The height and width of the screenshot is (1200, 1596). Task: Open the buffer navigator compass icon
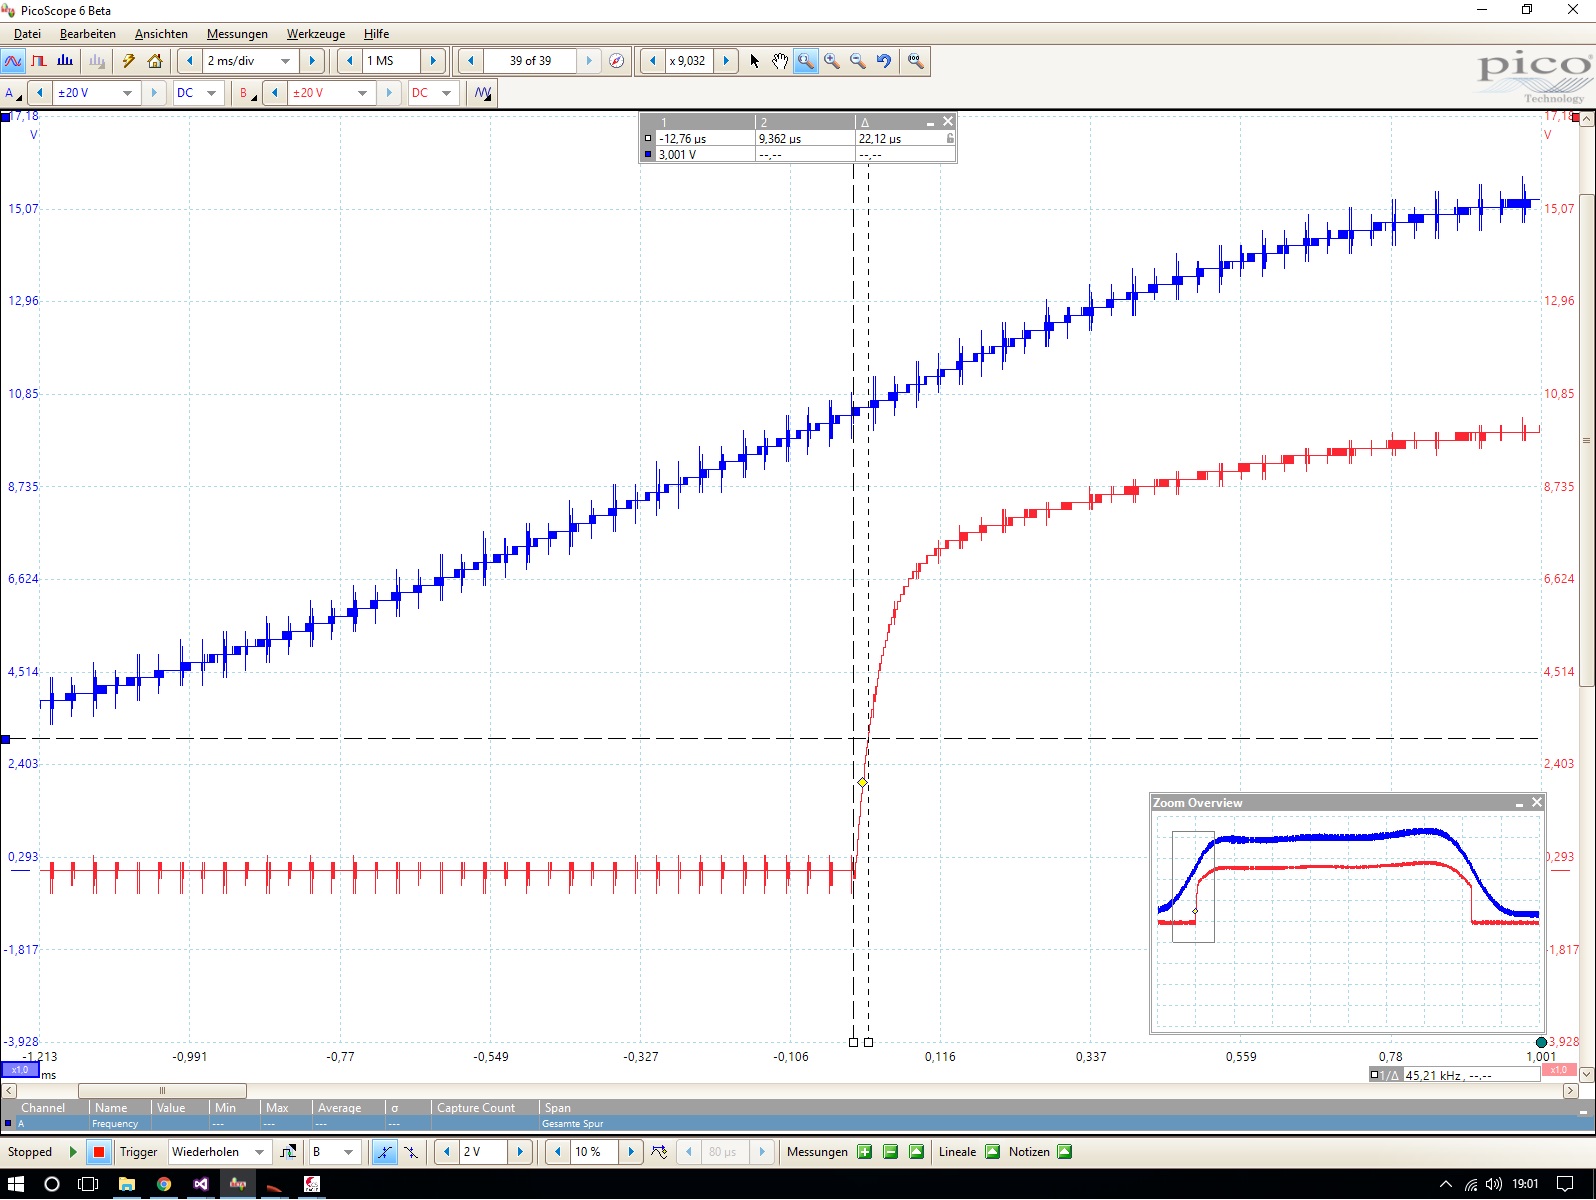(617, 61)
